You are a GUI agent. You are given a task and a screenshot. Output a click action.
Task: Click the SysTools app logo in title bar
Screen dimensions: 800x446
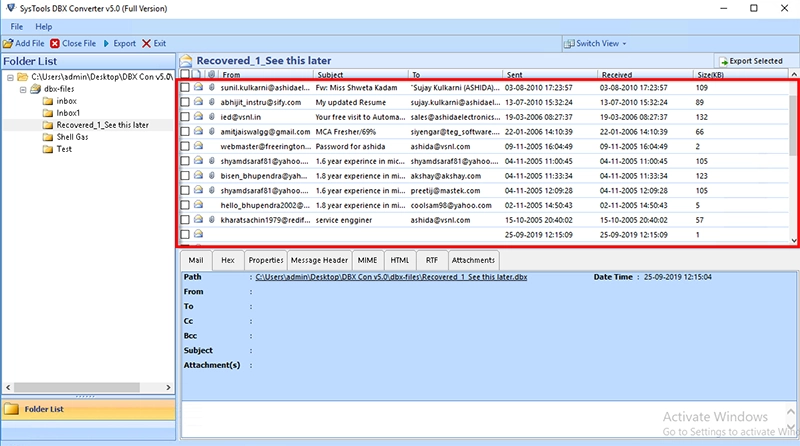10,8
